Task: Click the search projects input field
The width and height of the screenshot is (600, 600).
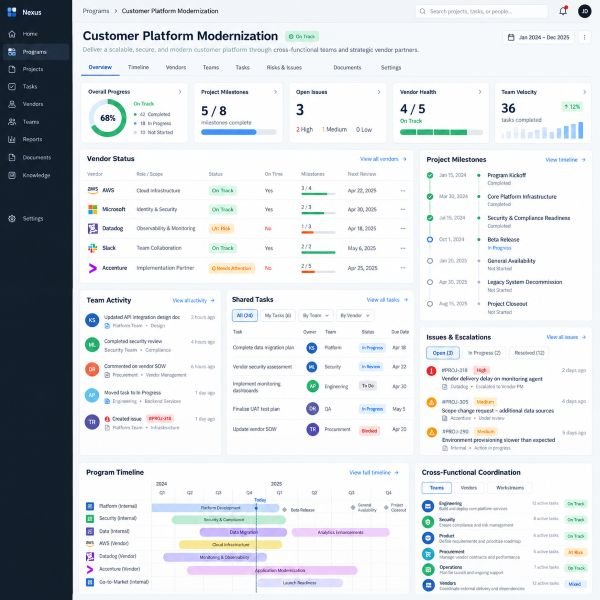Action: point(481,11)
